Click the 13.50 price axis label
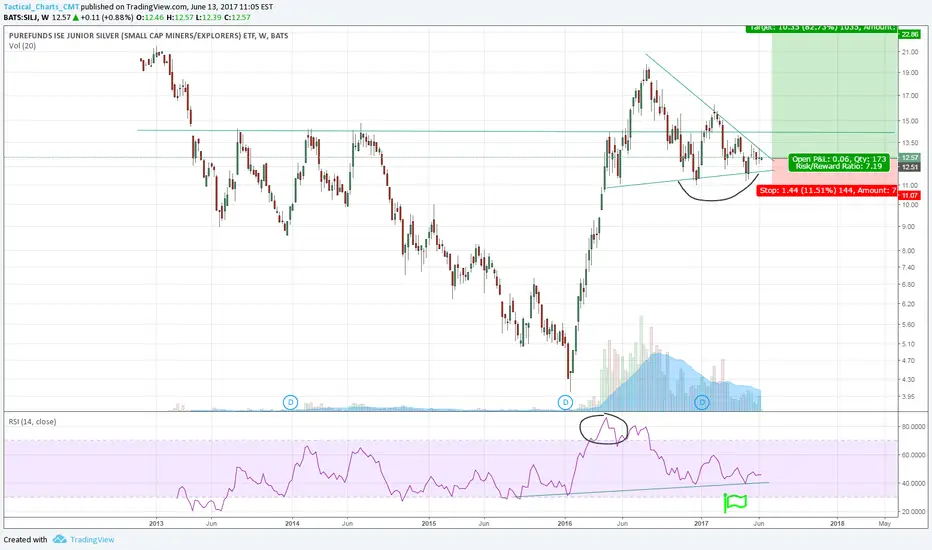932x550 pixels. point(909,143)
